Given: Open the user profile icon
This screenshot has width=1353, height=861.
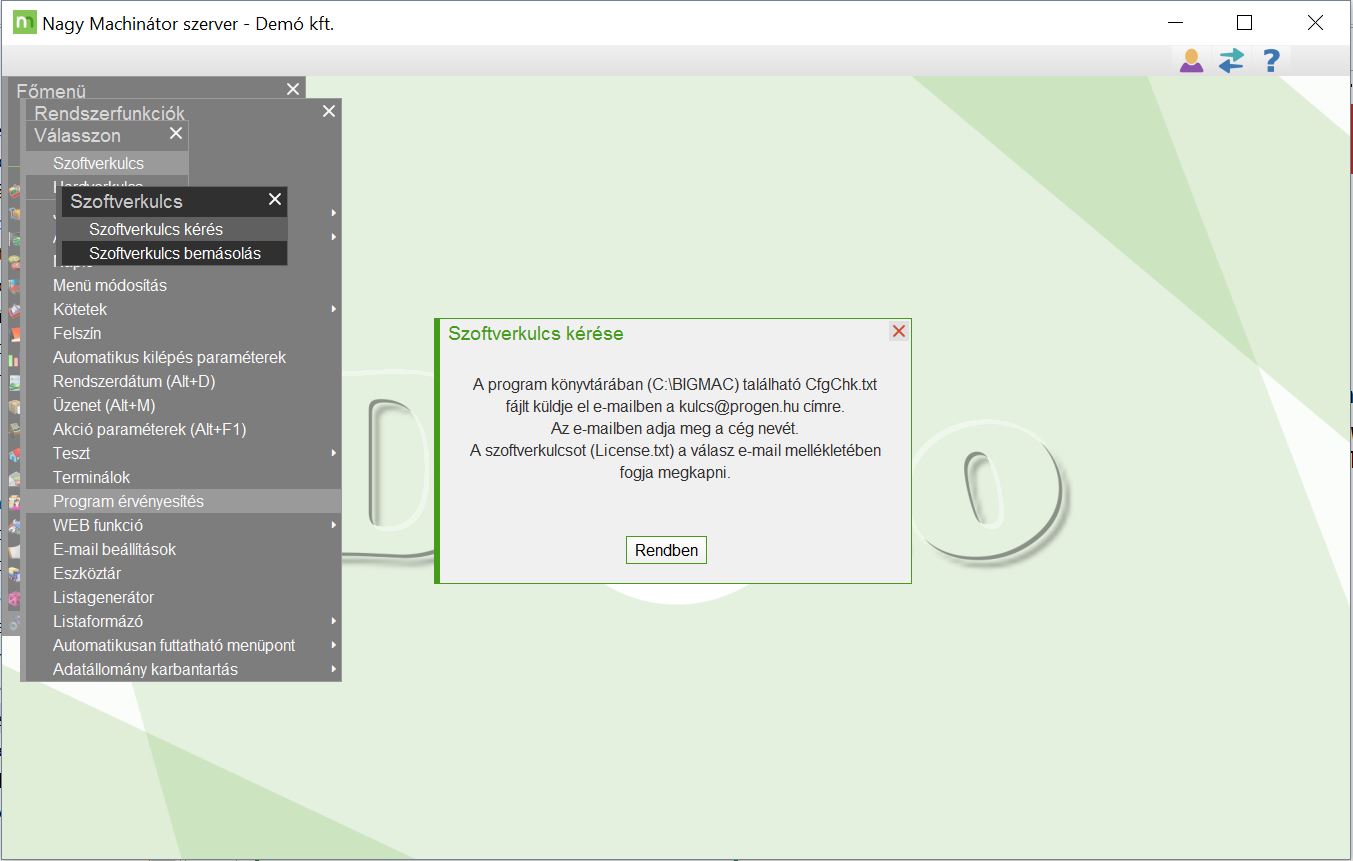Looking at the screenshot, I should click(1191, 61).
